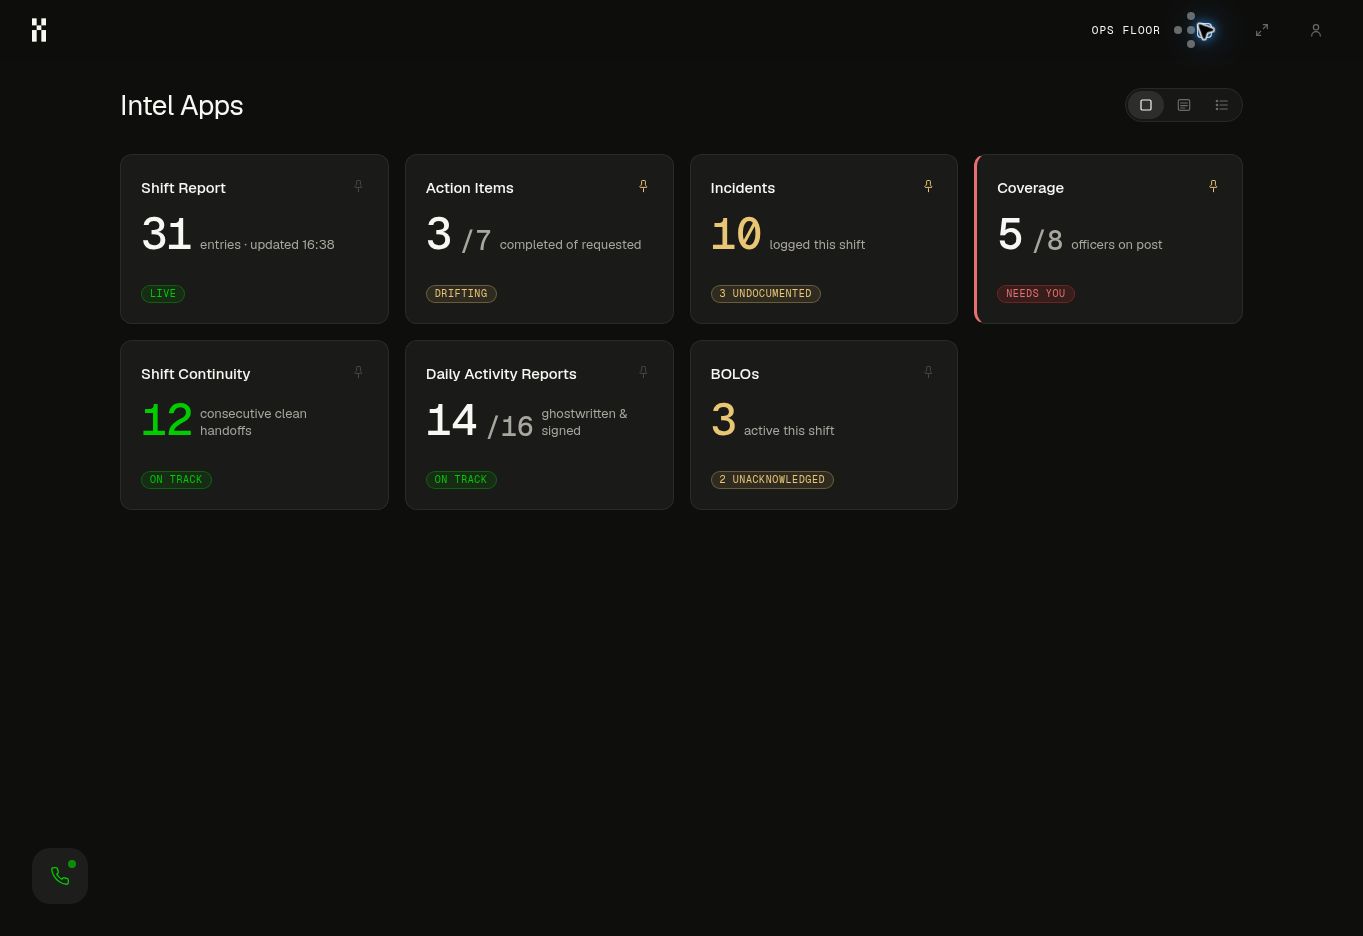Viewport: 1363px width, 936px height.
Task: Click 'active this shift' text
Action: tap(789, 430)
